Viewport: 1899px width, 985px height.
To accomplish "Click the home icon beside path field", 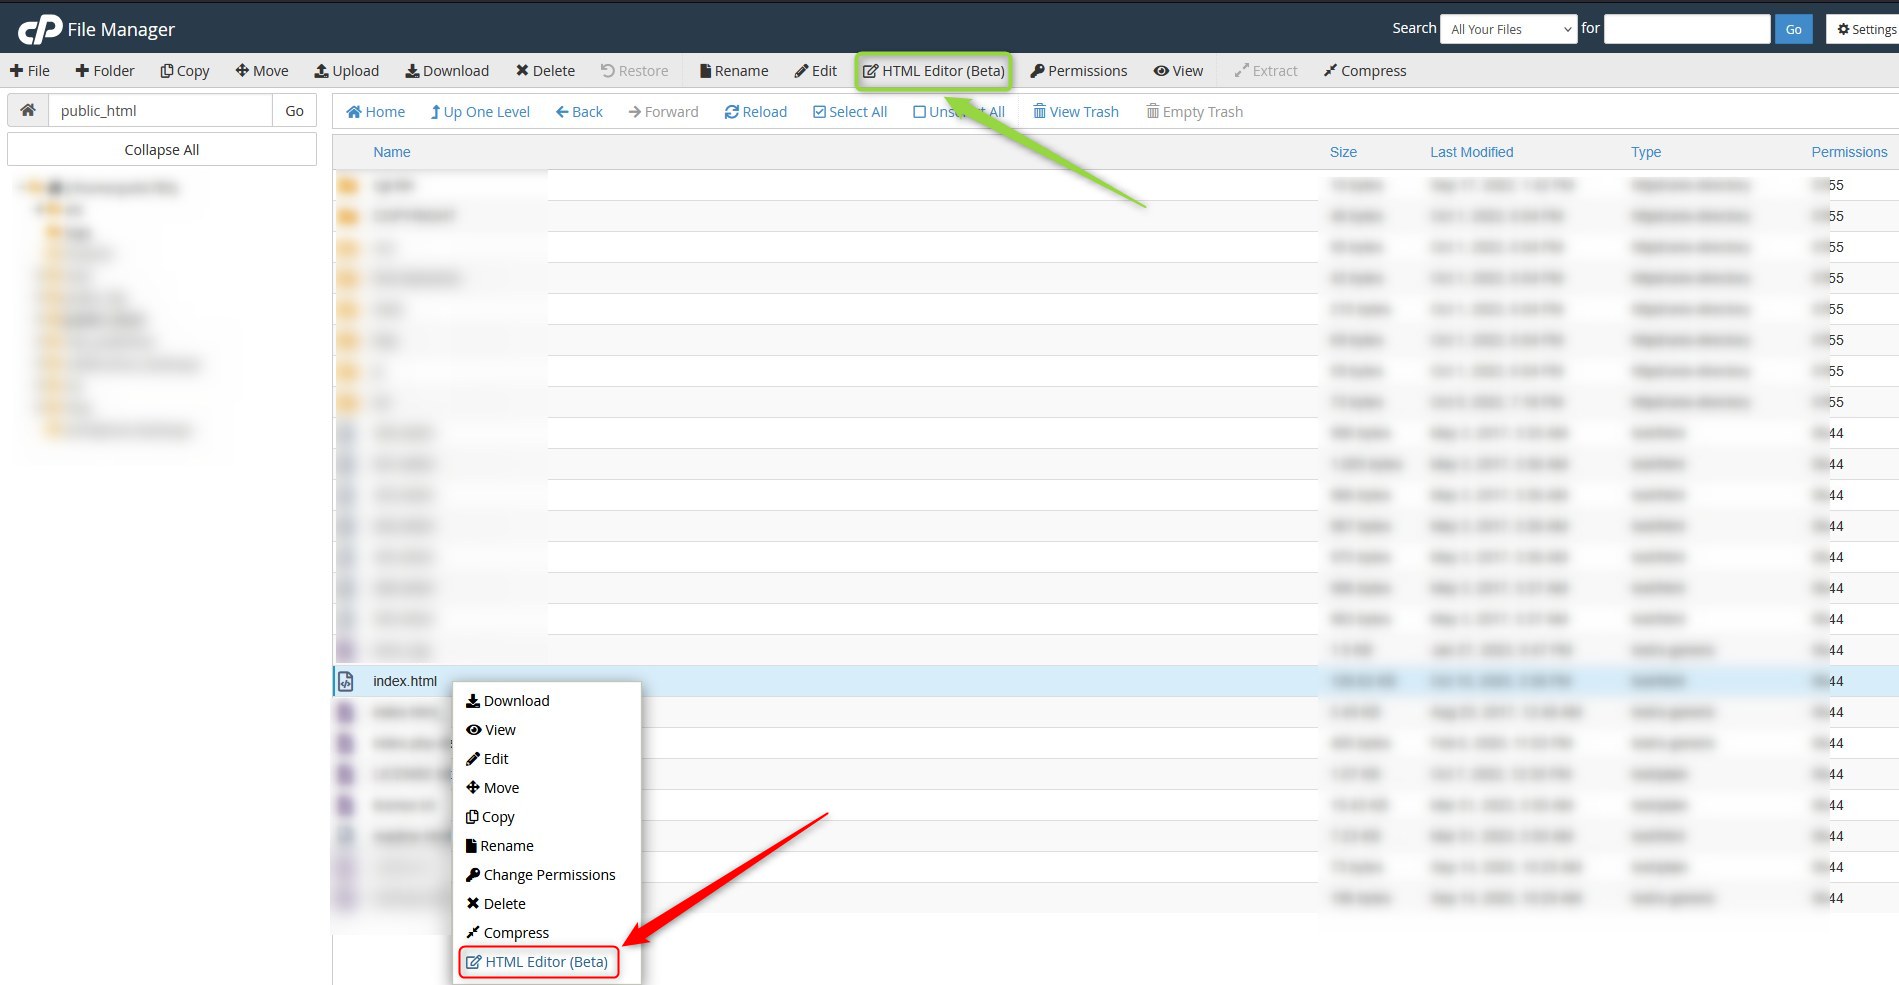I will coord(28,110).
